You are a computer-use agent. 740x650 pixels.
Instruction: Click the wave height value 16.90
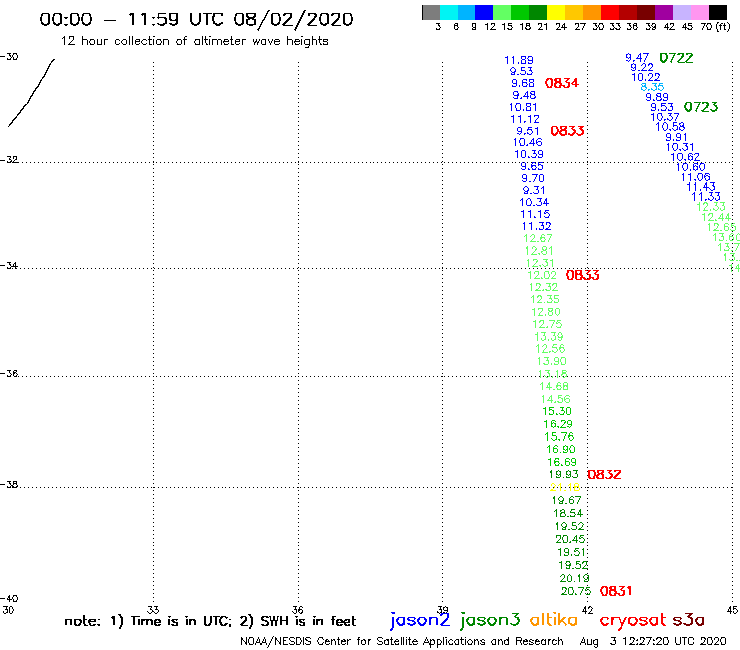[x=561, y=449]
